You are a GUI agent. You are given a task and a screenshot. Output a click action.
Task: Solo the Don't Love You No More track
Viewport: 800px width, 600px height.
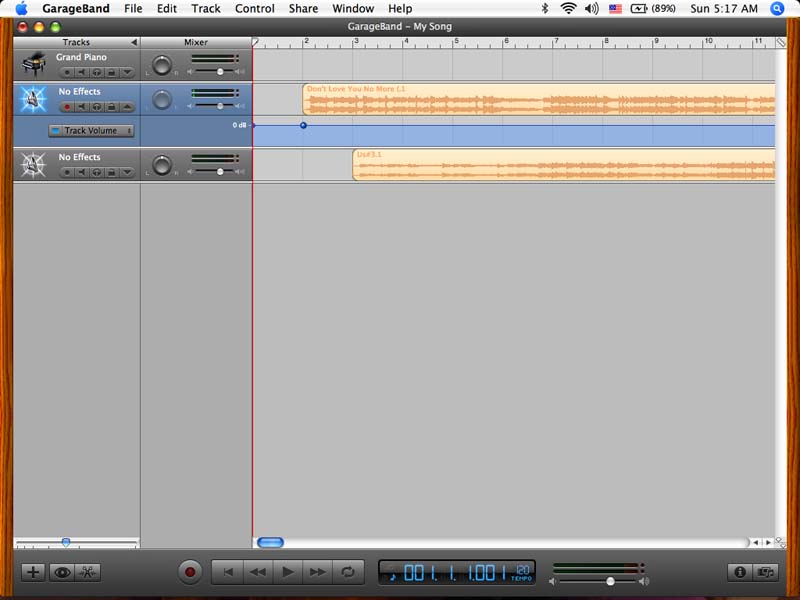pos(96,107)
